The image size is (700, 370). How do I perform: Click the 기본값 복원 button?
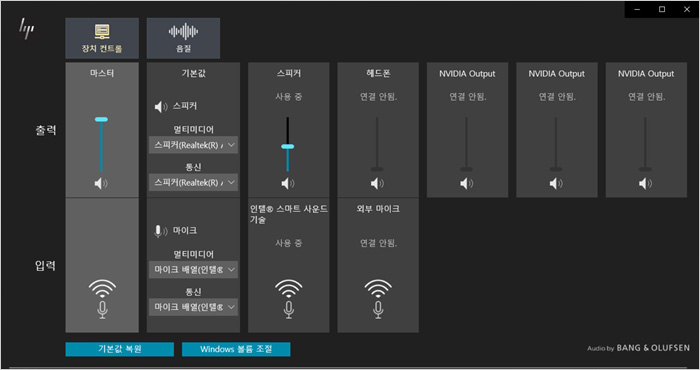[x=120, y=349]
